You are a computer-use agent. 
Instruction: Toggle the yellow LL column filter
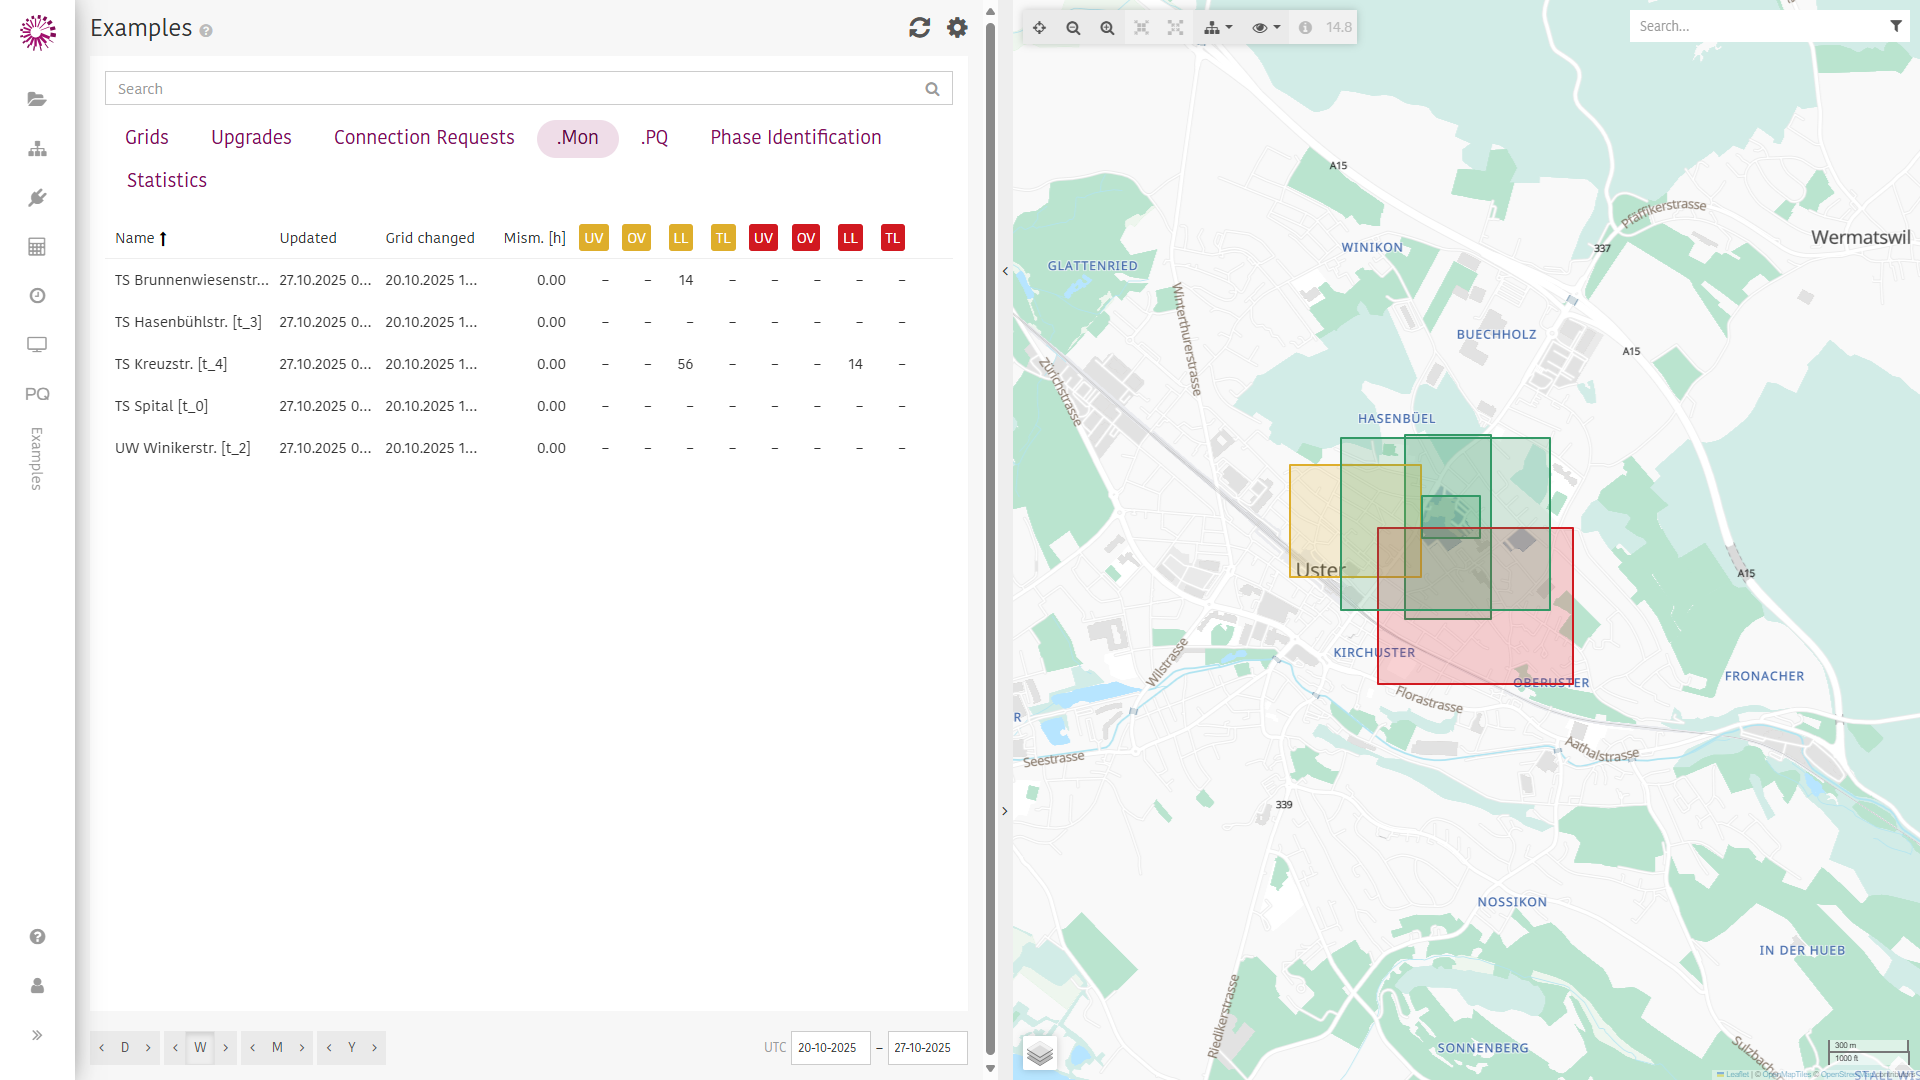pyautogui.click(x=680, y=238)
